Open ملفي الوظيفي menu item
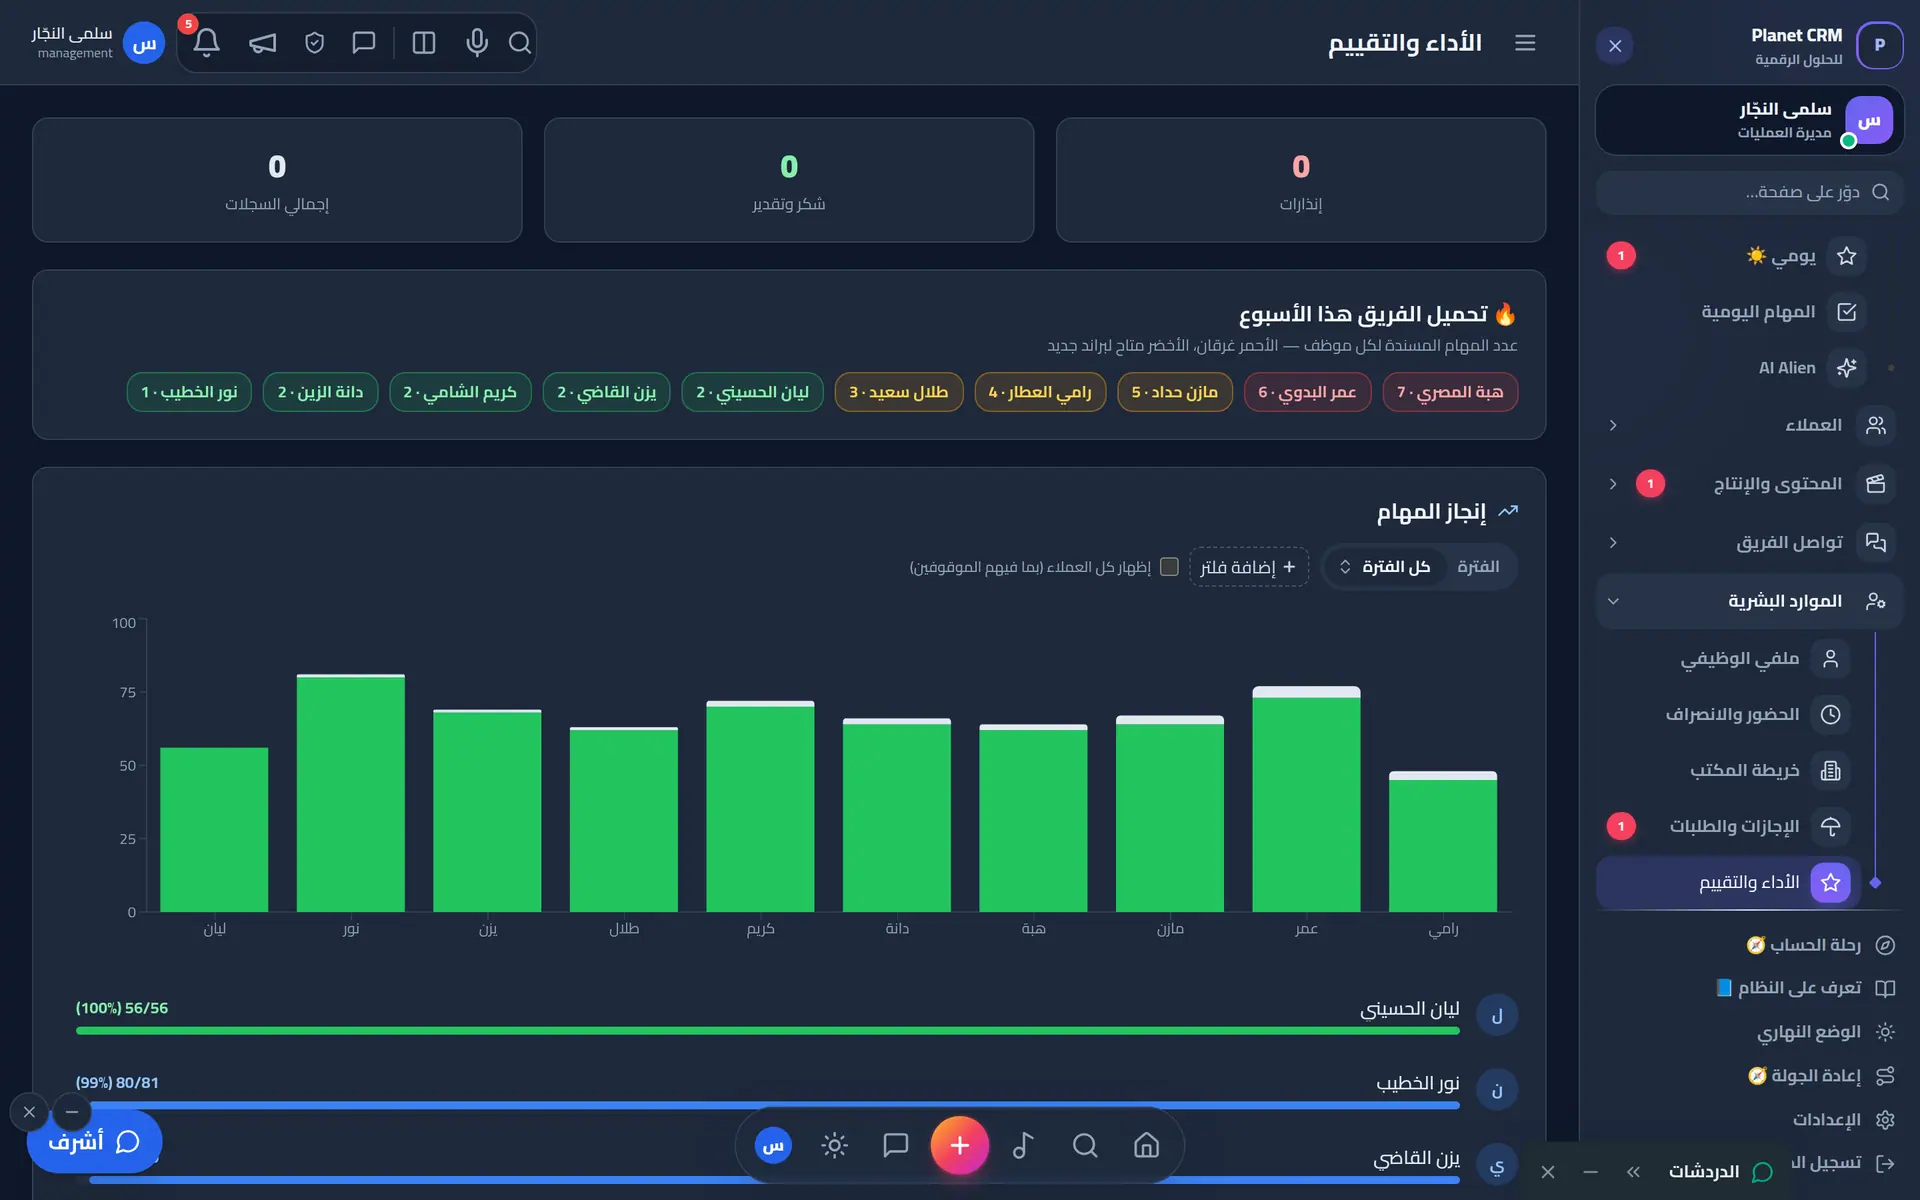 click(1729, 658)
